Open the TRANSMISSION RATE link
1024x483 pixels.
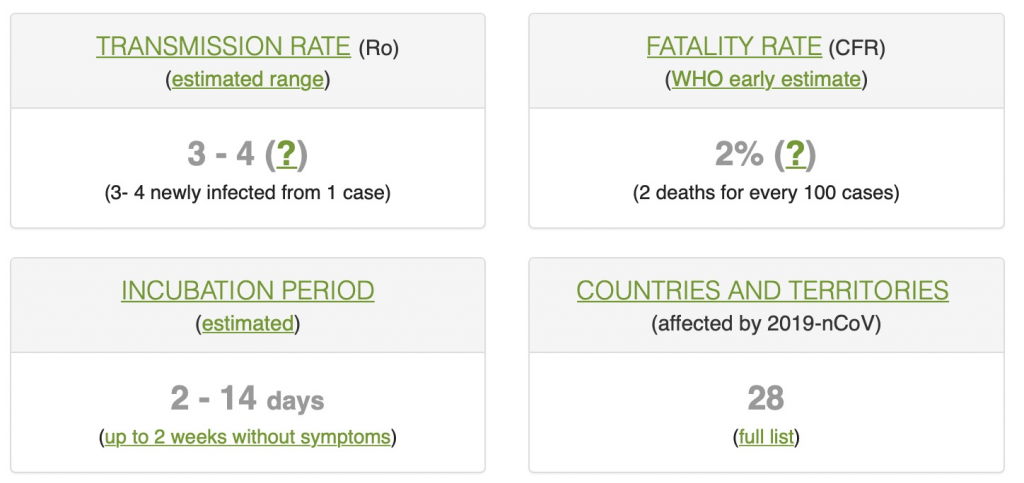(223, 46)
